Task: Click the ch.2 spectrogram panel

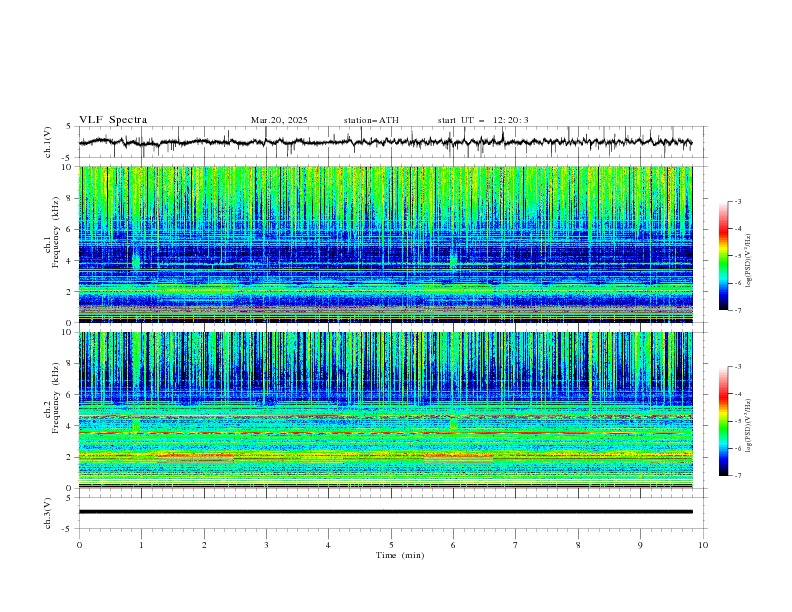Action: tap(386, 410)
